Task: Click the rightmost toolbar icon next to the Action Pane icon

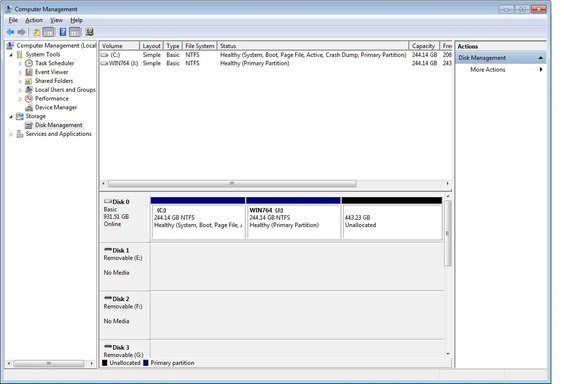Action: click(x=90, y=32)
